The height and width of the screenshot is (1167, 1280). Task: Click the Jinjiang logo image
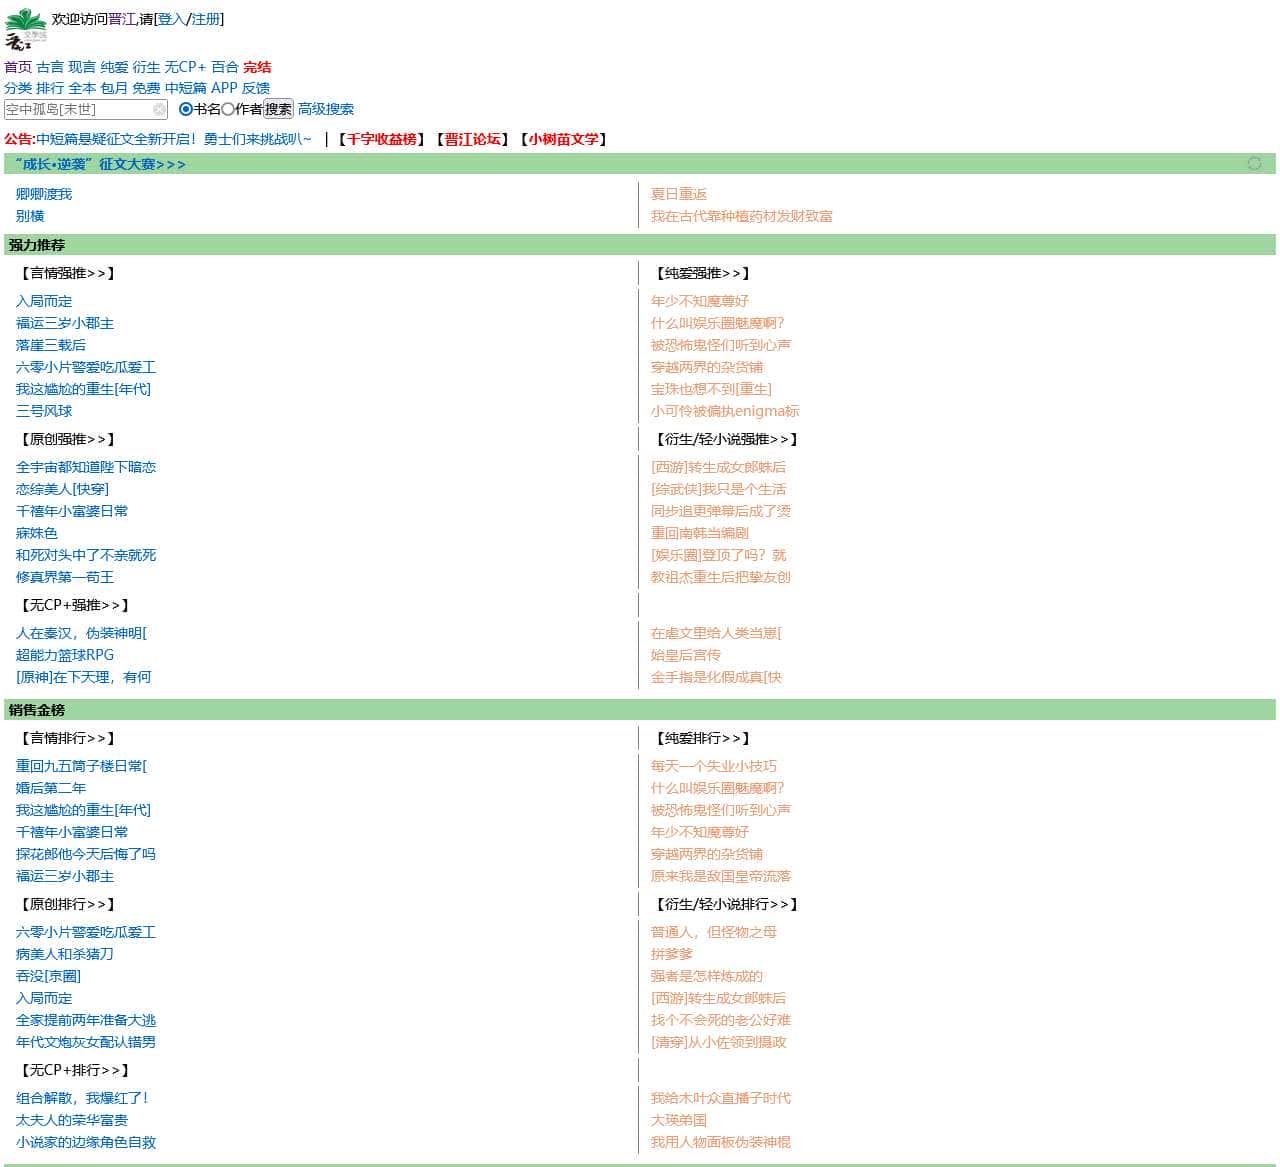[26, 29]
